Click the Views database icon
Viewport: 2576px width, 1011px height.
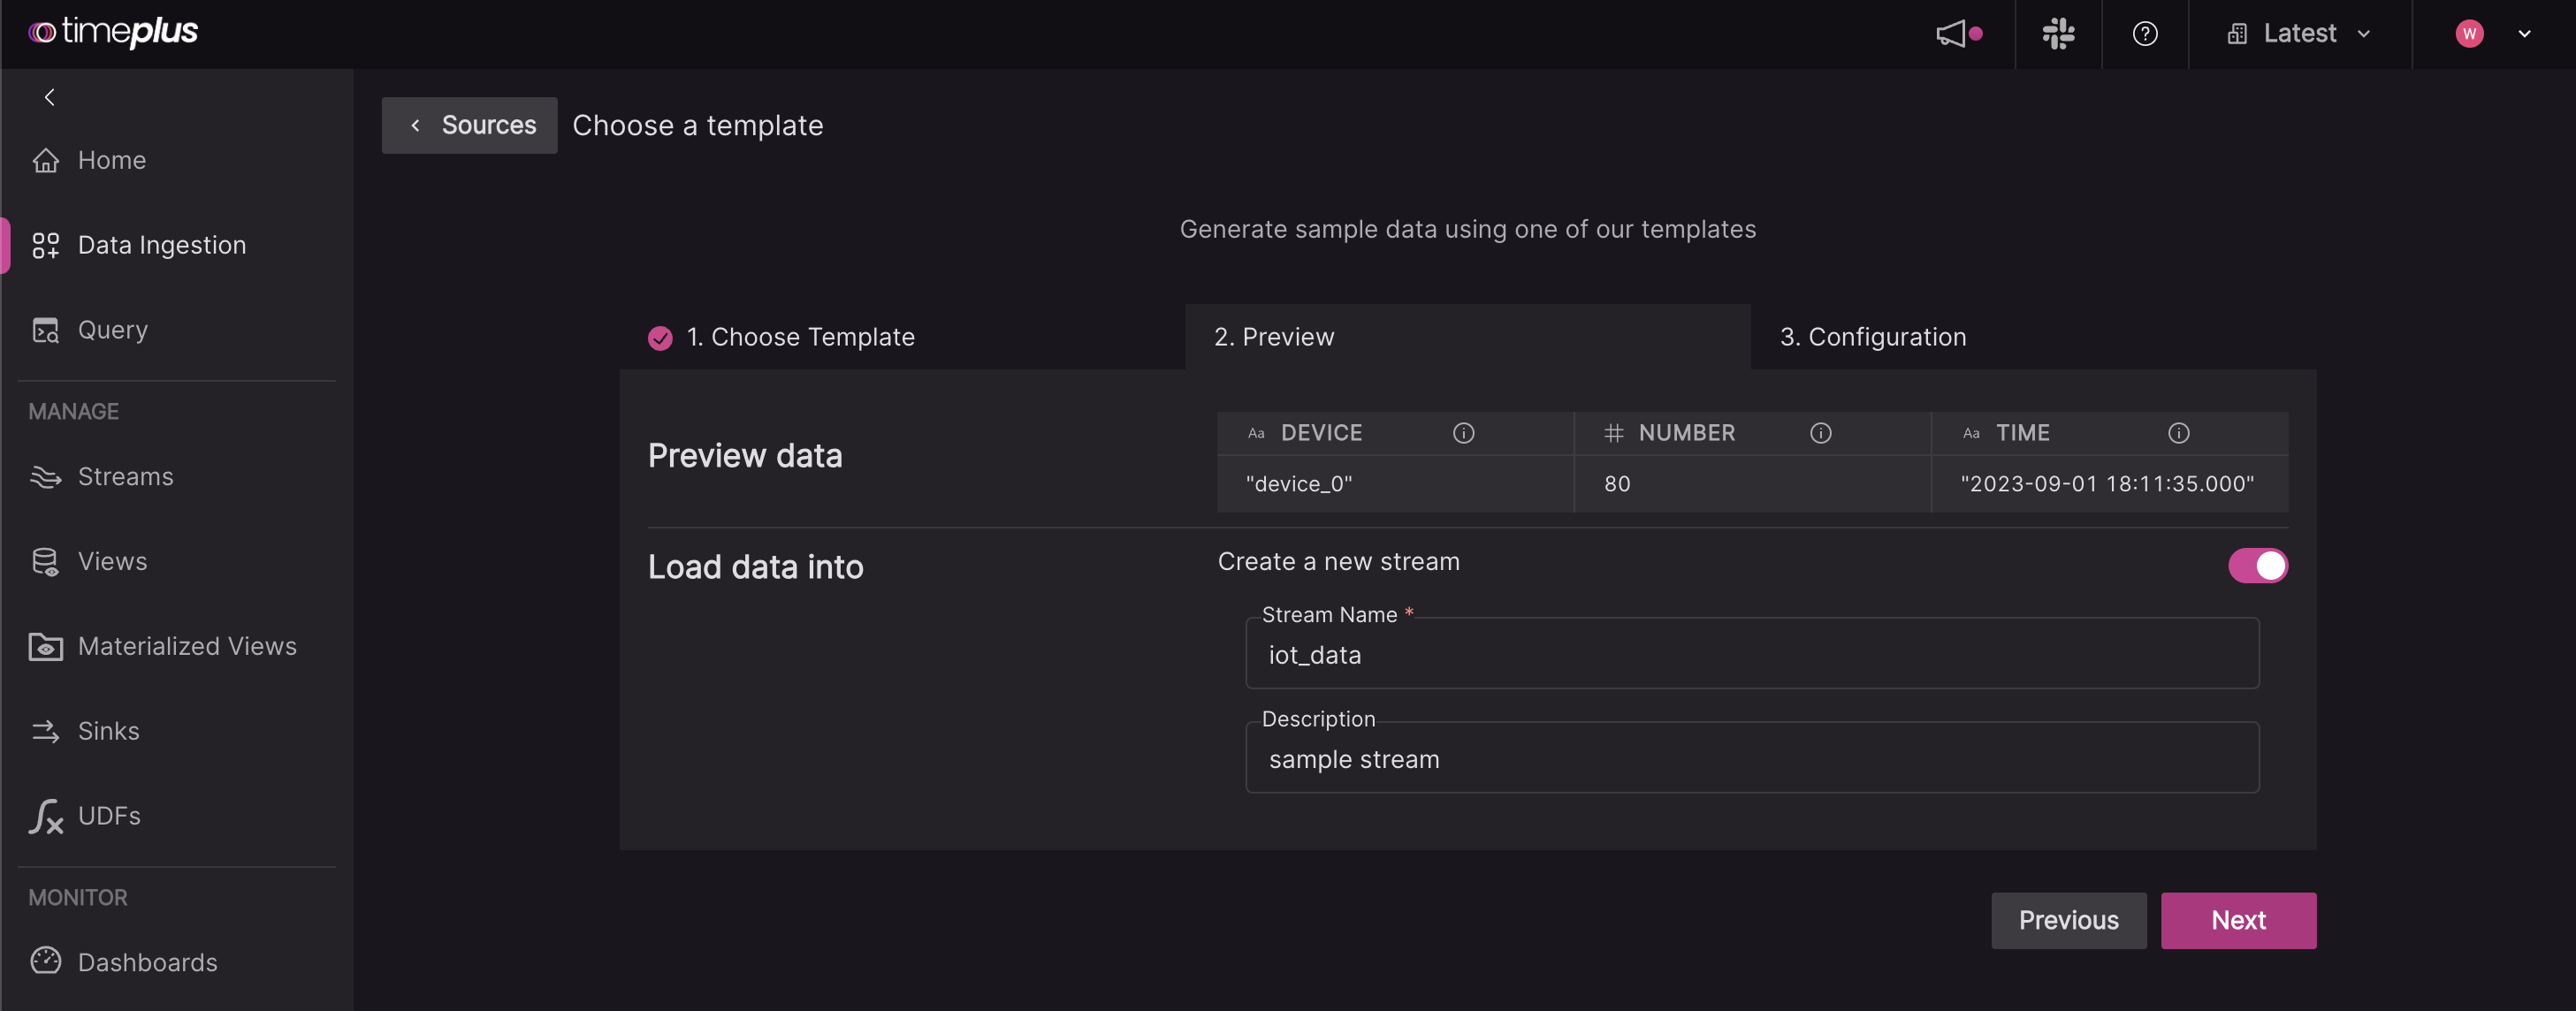(46, 562)
